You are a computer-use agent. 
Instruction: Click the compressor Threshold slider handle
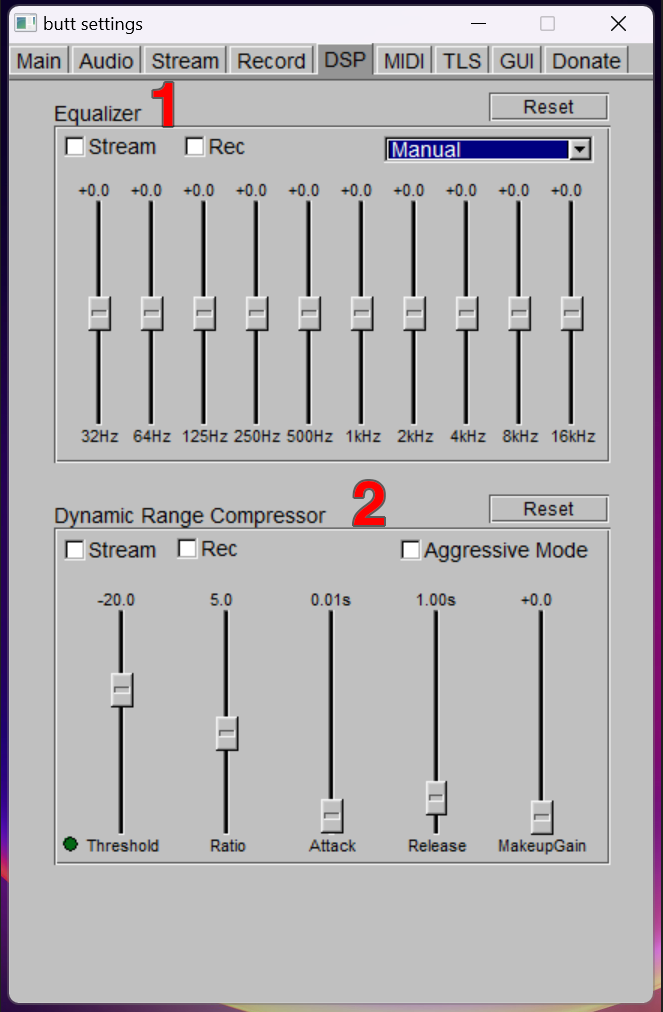[x=122, y=690]
